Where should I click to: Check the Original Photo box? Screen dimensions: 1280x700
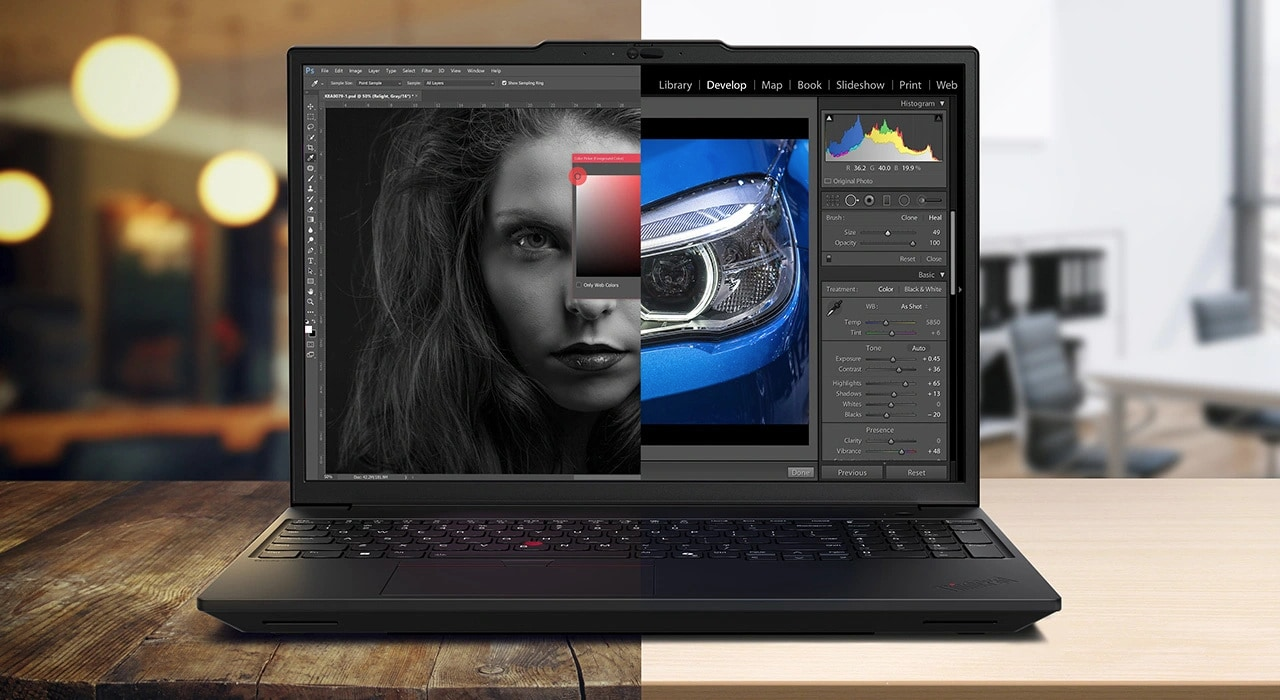point(828,181)
